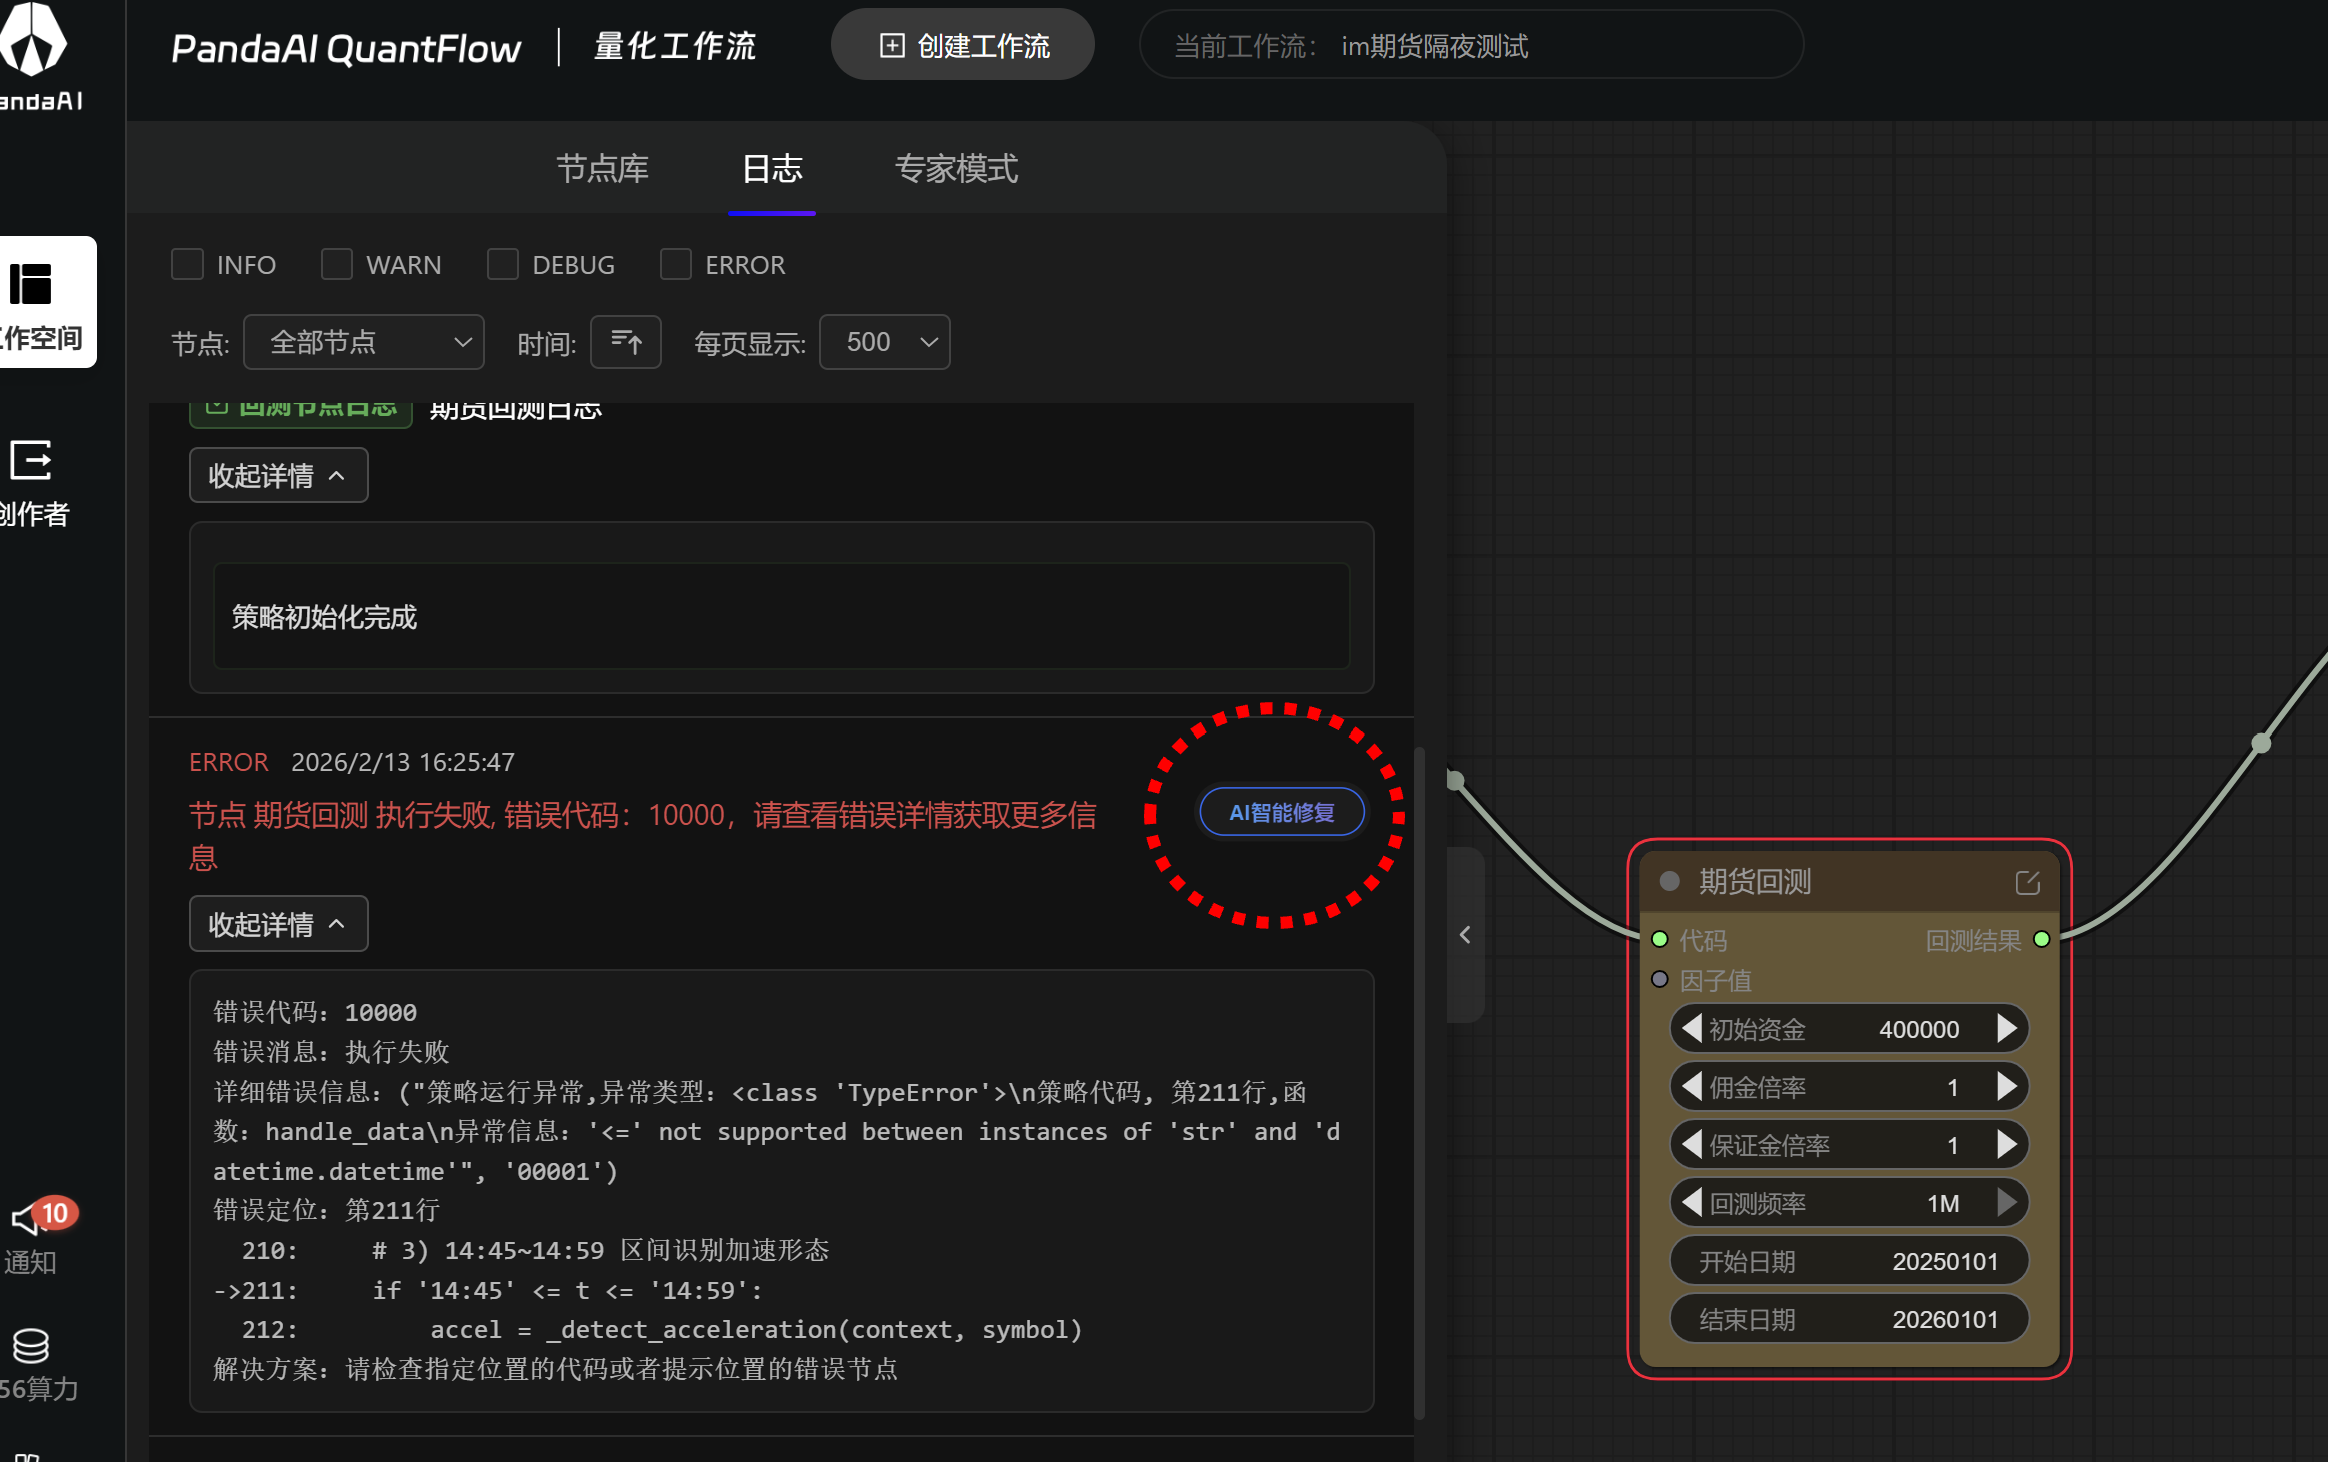Screen dimensions: 2328x1462
Task: Collapse details of the ERROR log entry
Action: [279, 924]
